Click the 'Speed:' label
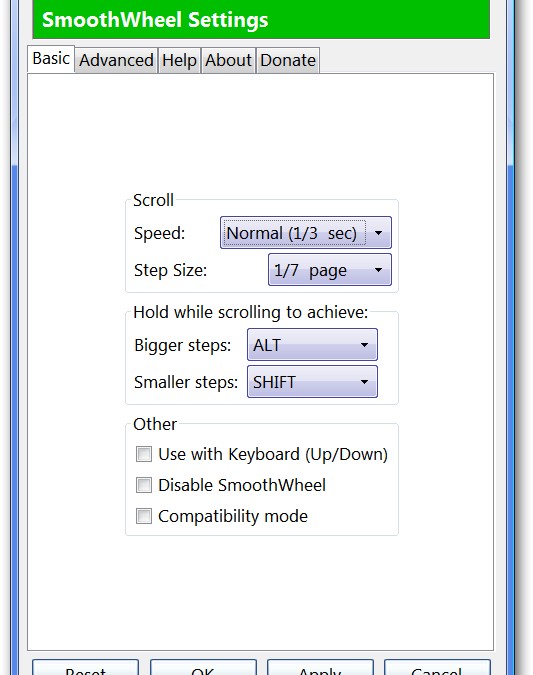 click(x=159, y=233)
